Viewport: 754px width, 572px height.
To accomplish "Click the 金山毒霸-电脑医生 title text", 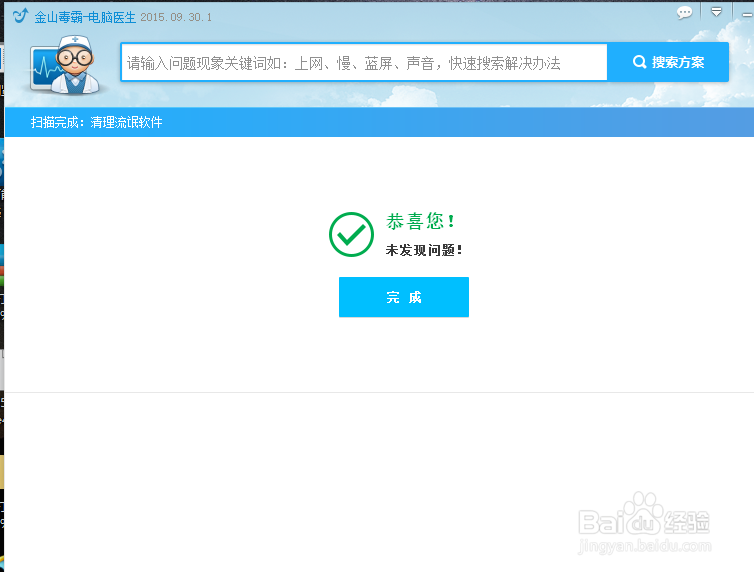I will click(x=85, y=17).
